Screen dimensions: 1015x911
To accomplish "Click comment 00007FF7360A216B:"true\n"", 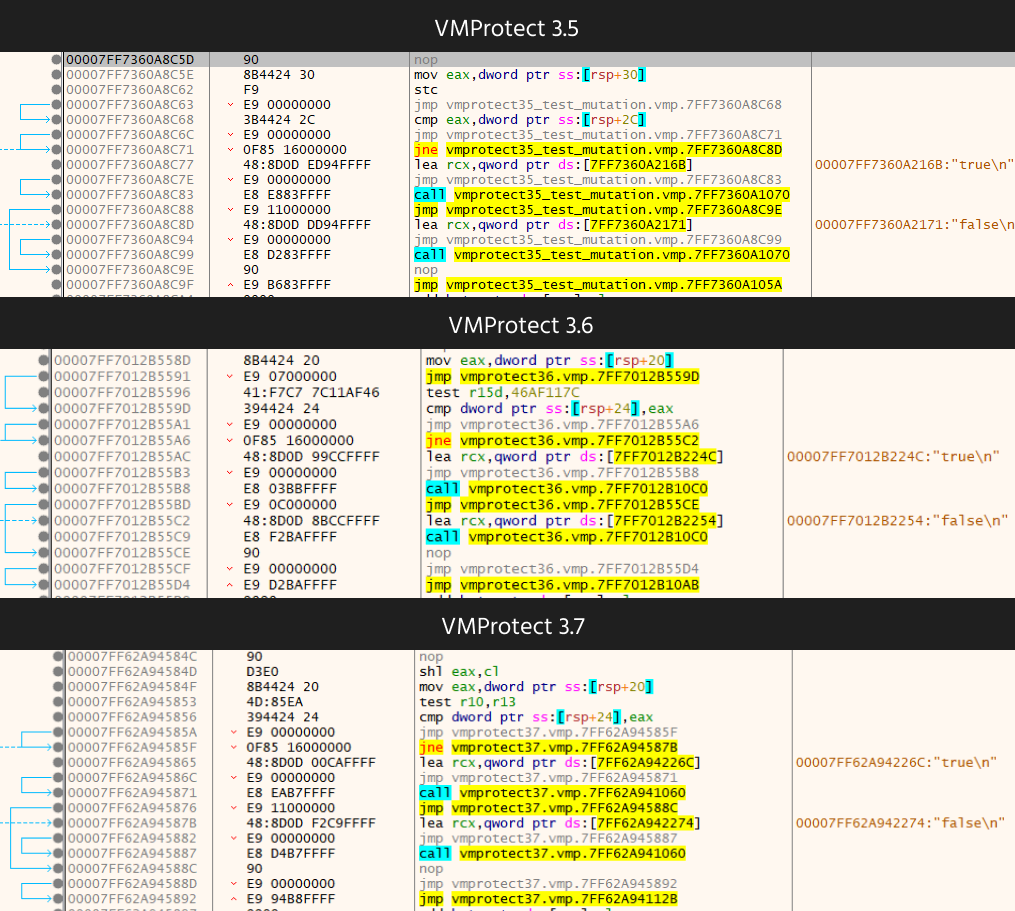I will coord(913,164).
